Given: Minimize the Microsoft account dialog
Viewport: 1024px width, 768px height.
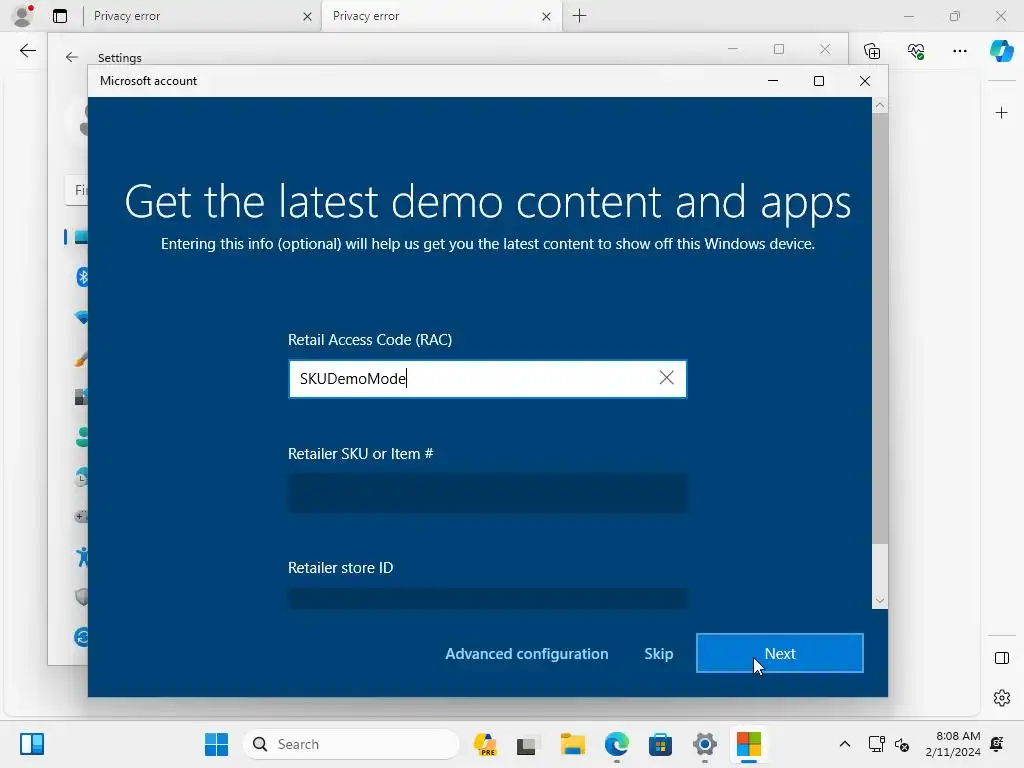Looking at the screenshot, I should coord(773,81).
